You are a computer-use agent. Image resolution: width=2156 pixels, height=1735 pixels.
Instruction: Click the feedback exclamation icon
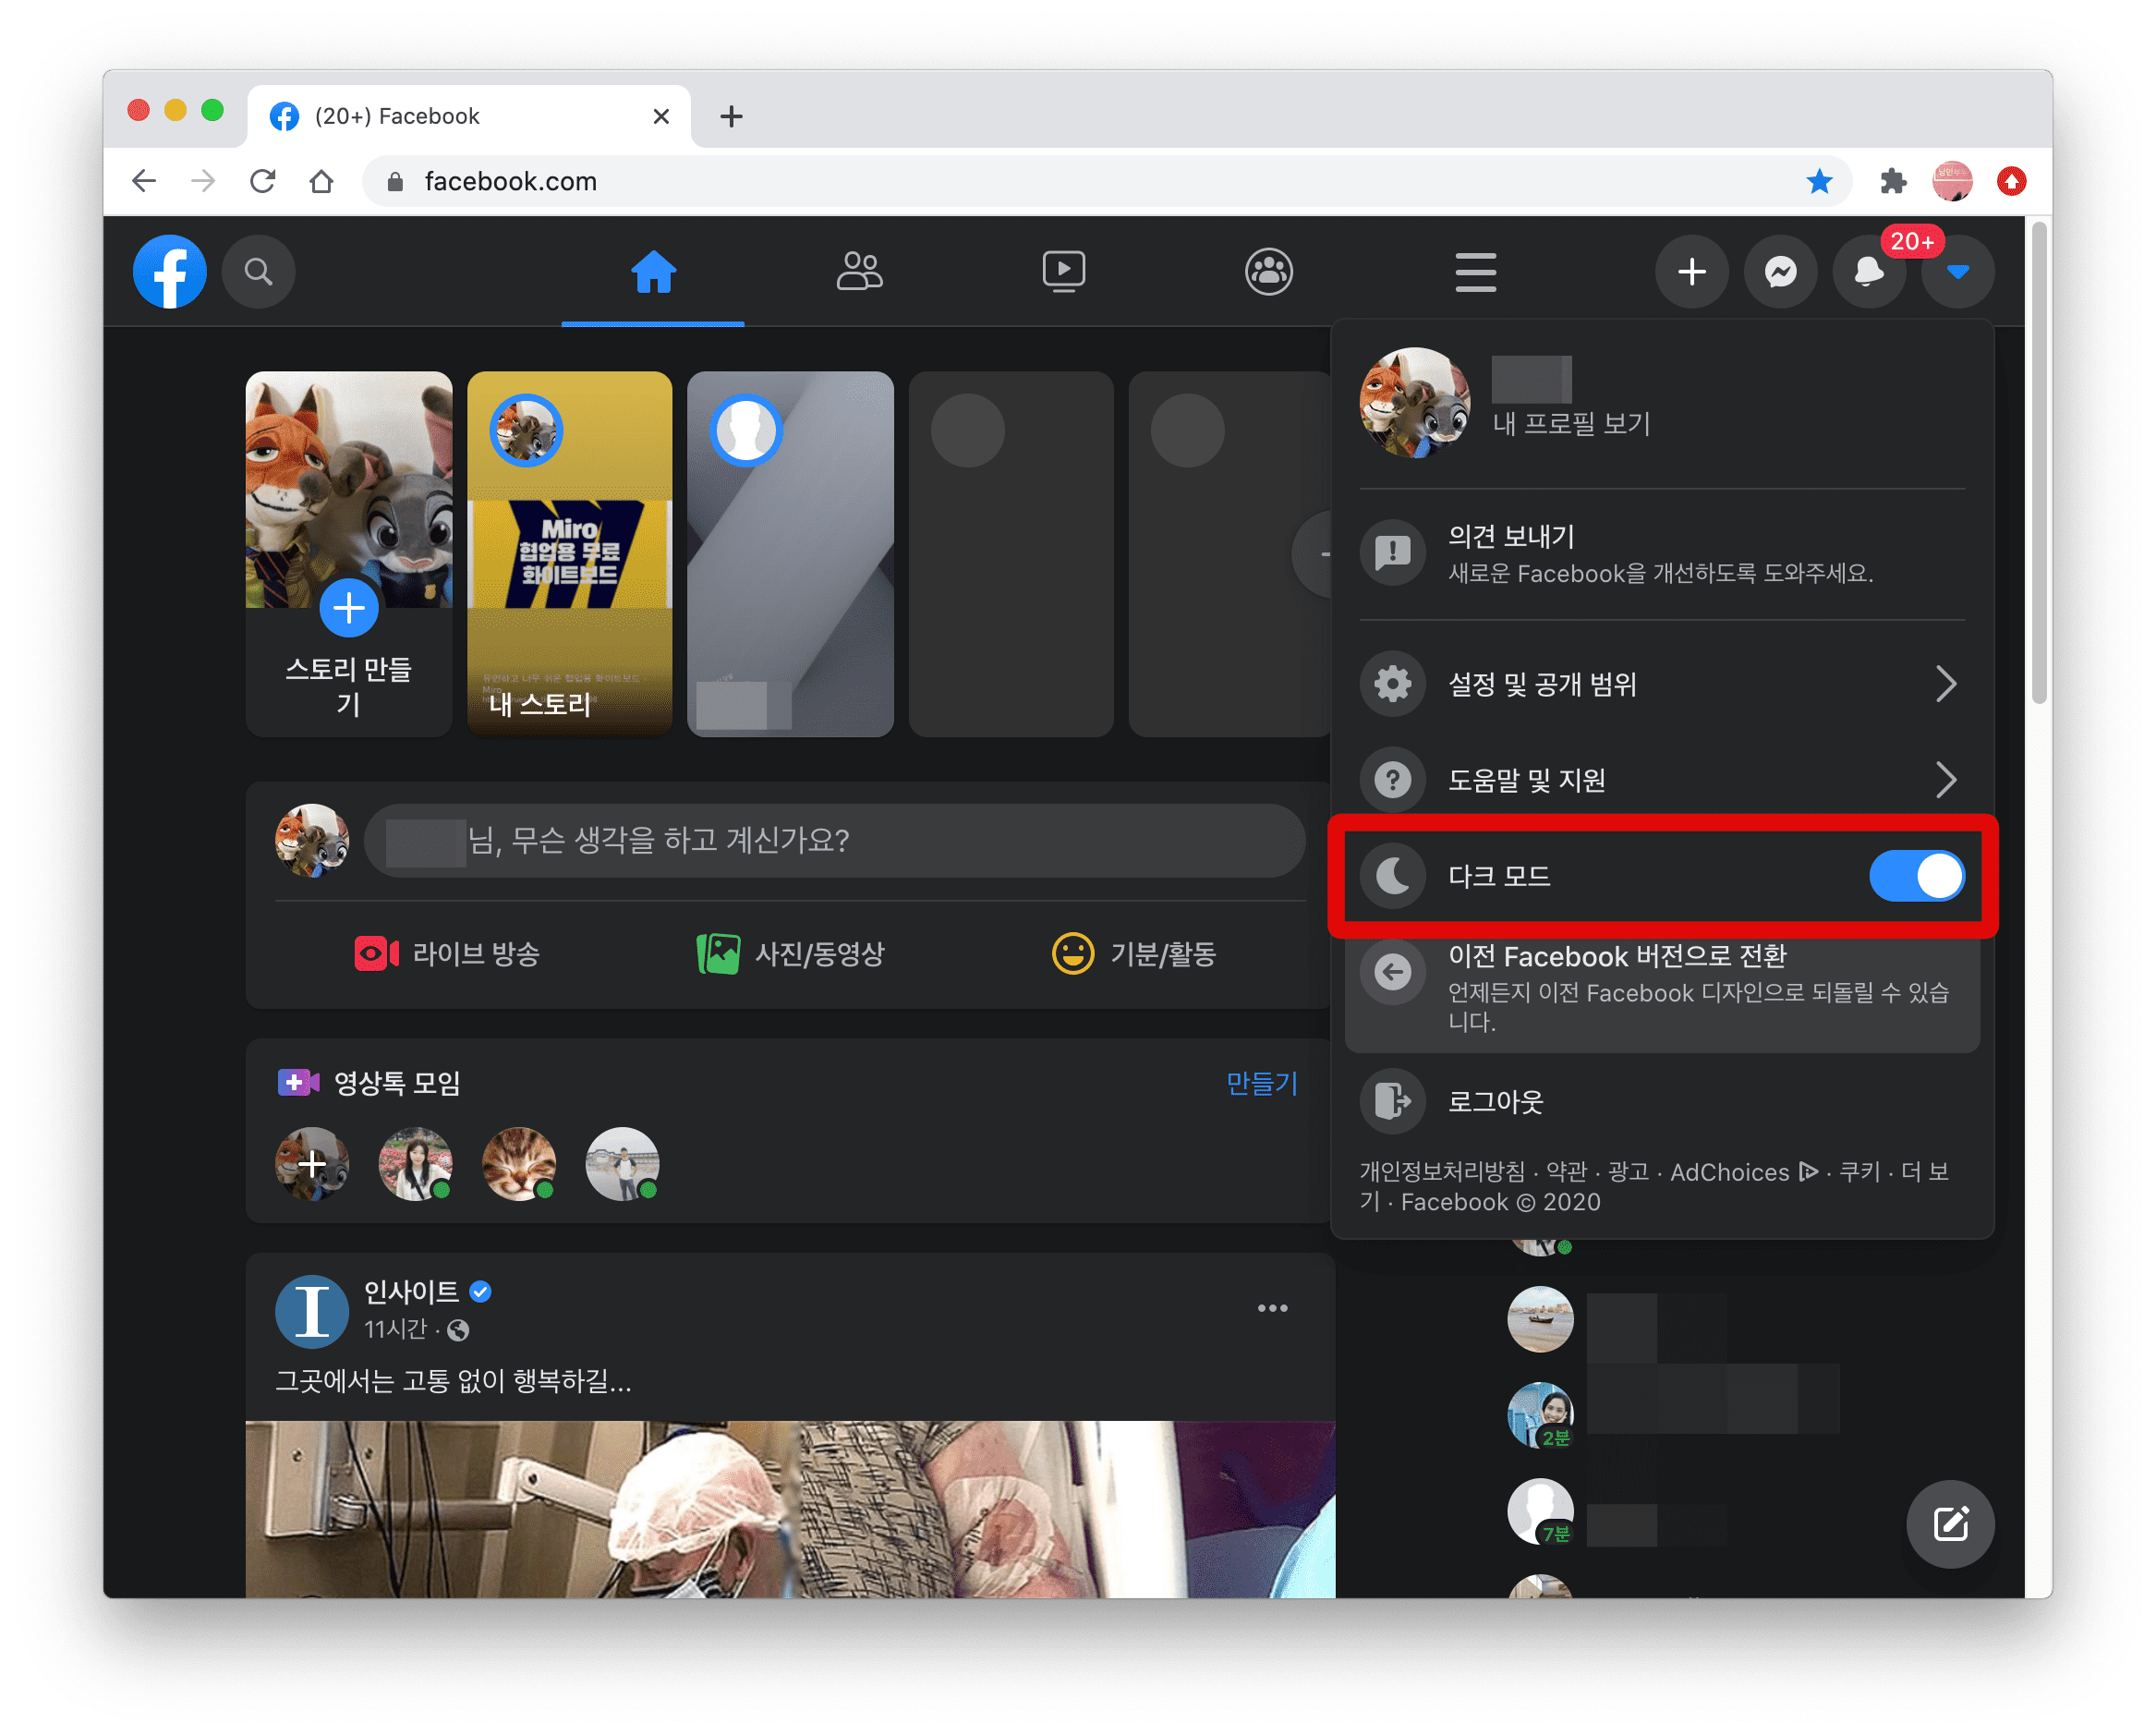tap(1392, 553)
